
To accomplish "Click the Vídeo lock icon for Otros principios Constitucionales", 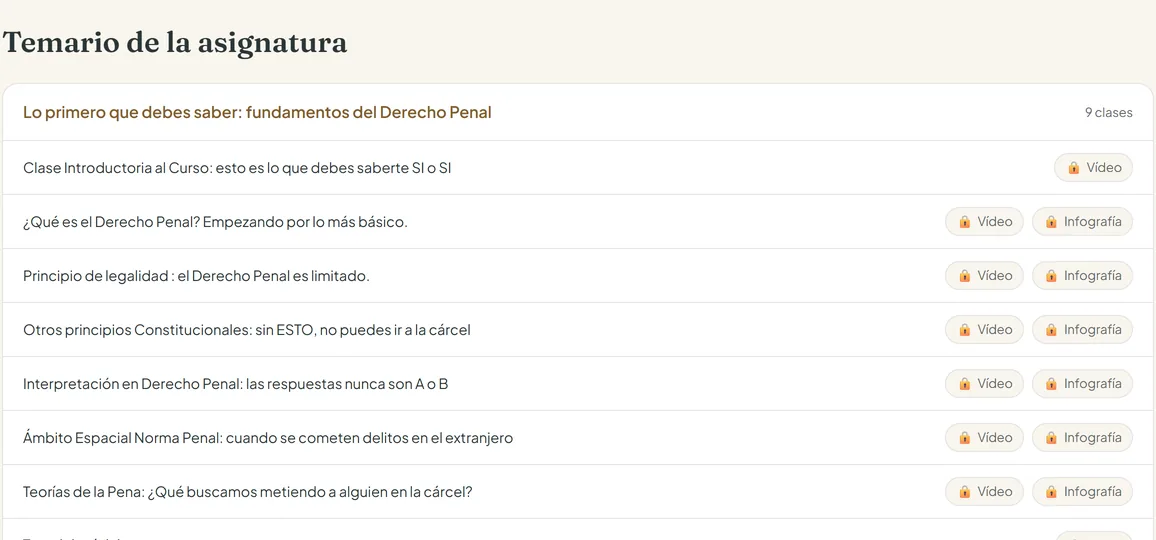I will point(964,330).
